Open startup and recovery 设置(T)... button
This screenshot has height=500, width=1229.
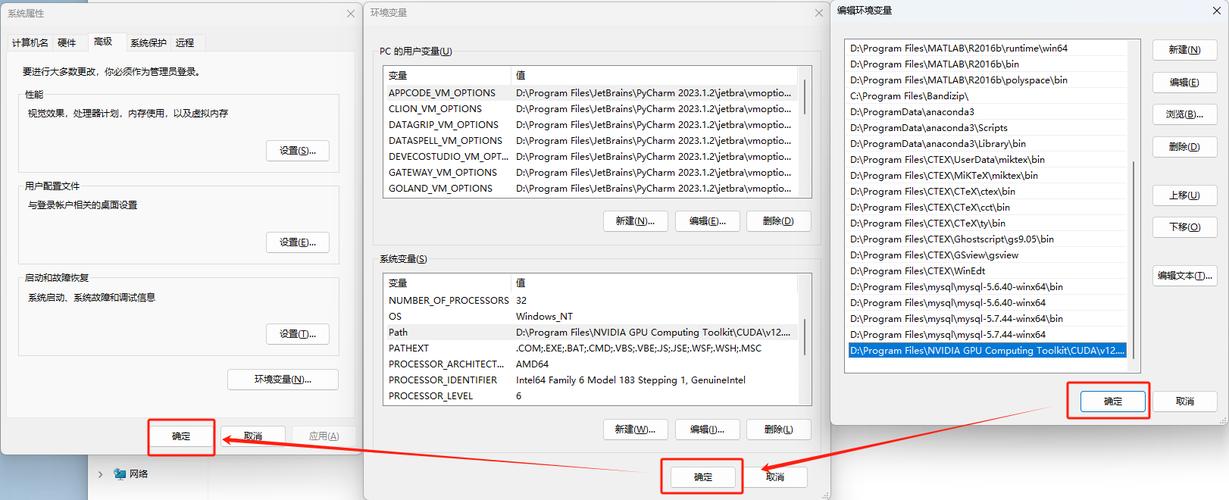[x=297, y=334]
